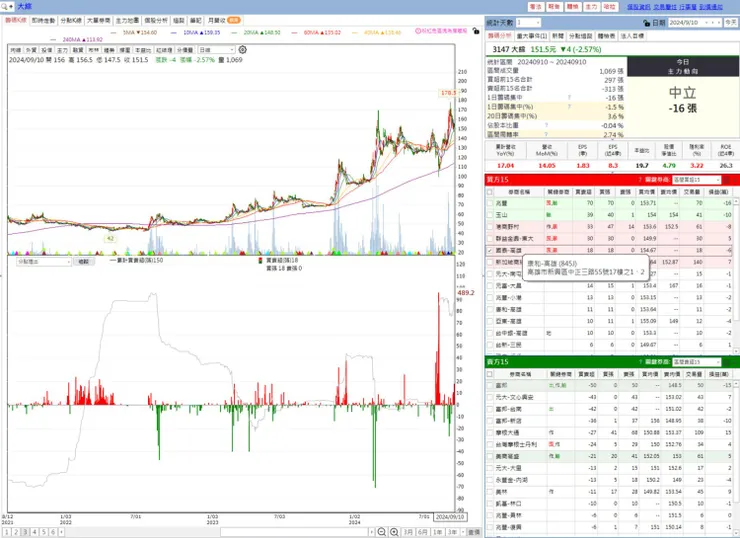Select chart page number 3
This screenshot has height=538, width=740.
25,532
